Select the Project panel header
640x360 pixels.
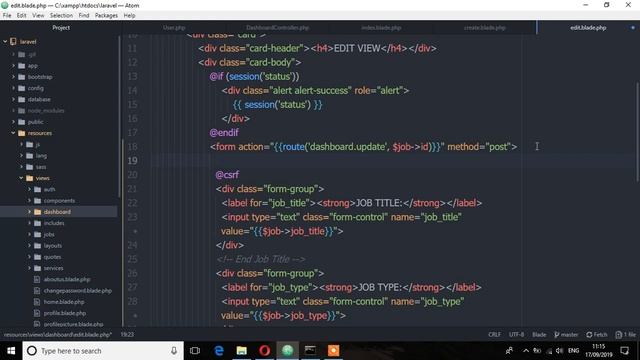click(x=61, y=28)
